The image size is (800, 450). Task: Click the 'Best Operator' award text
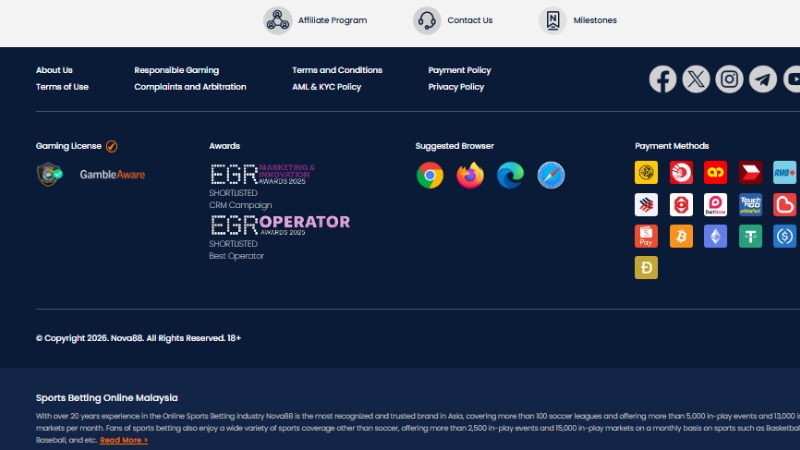coord(236,256)
